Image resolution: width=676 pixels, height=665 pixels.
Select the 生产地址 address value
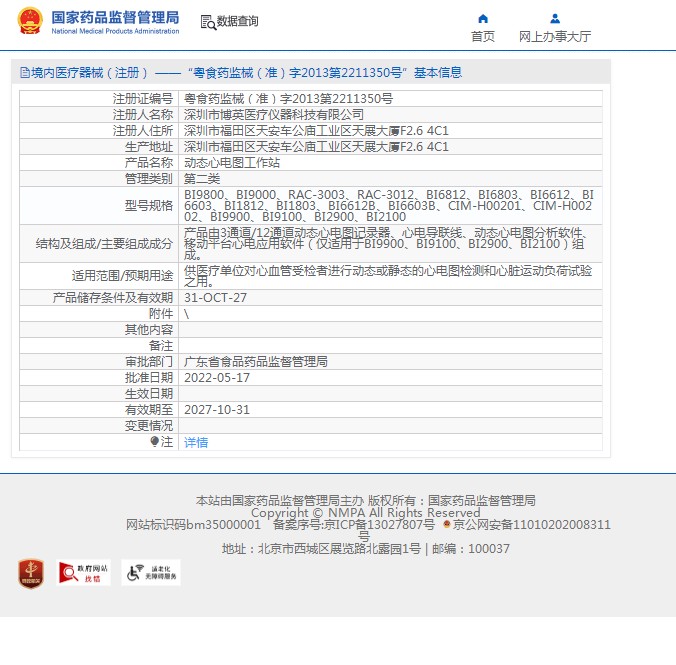pos(316,147)
